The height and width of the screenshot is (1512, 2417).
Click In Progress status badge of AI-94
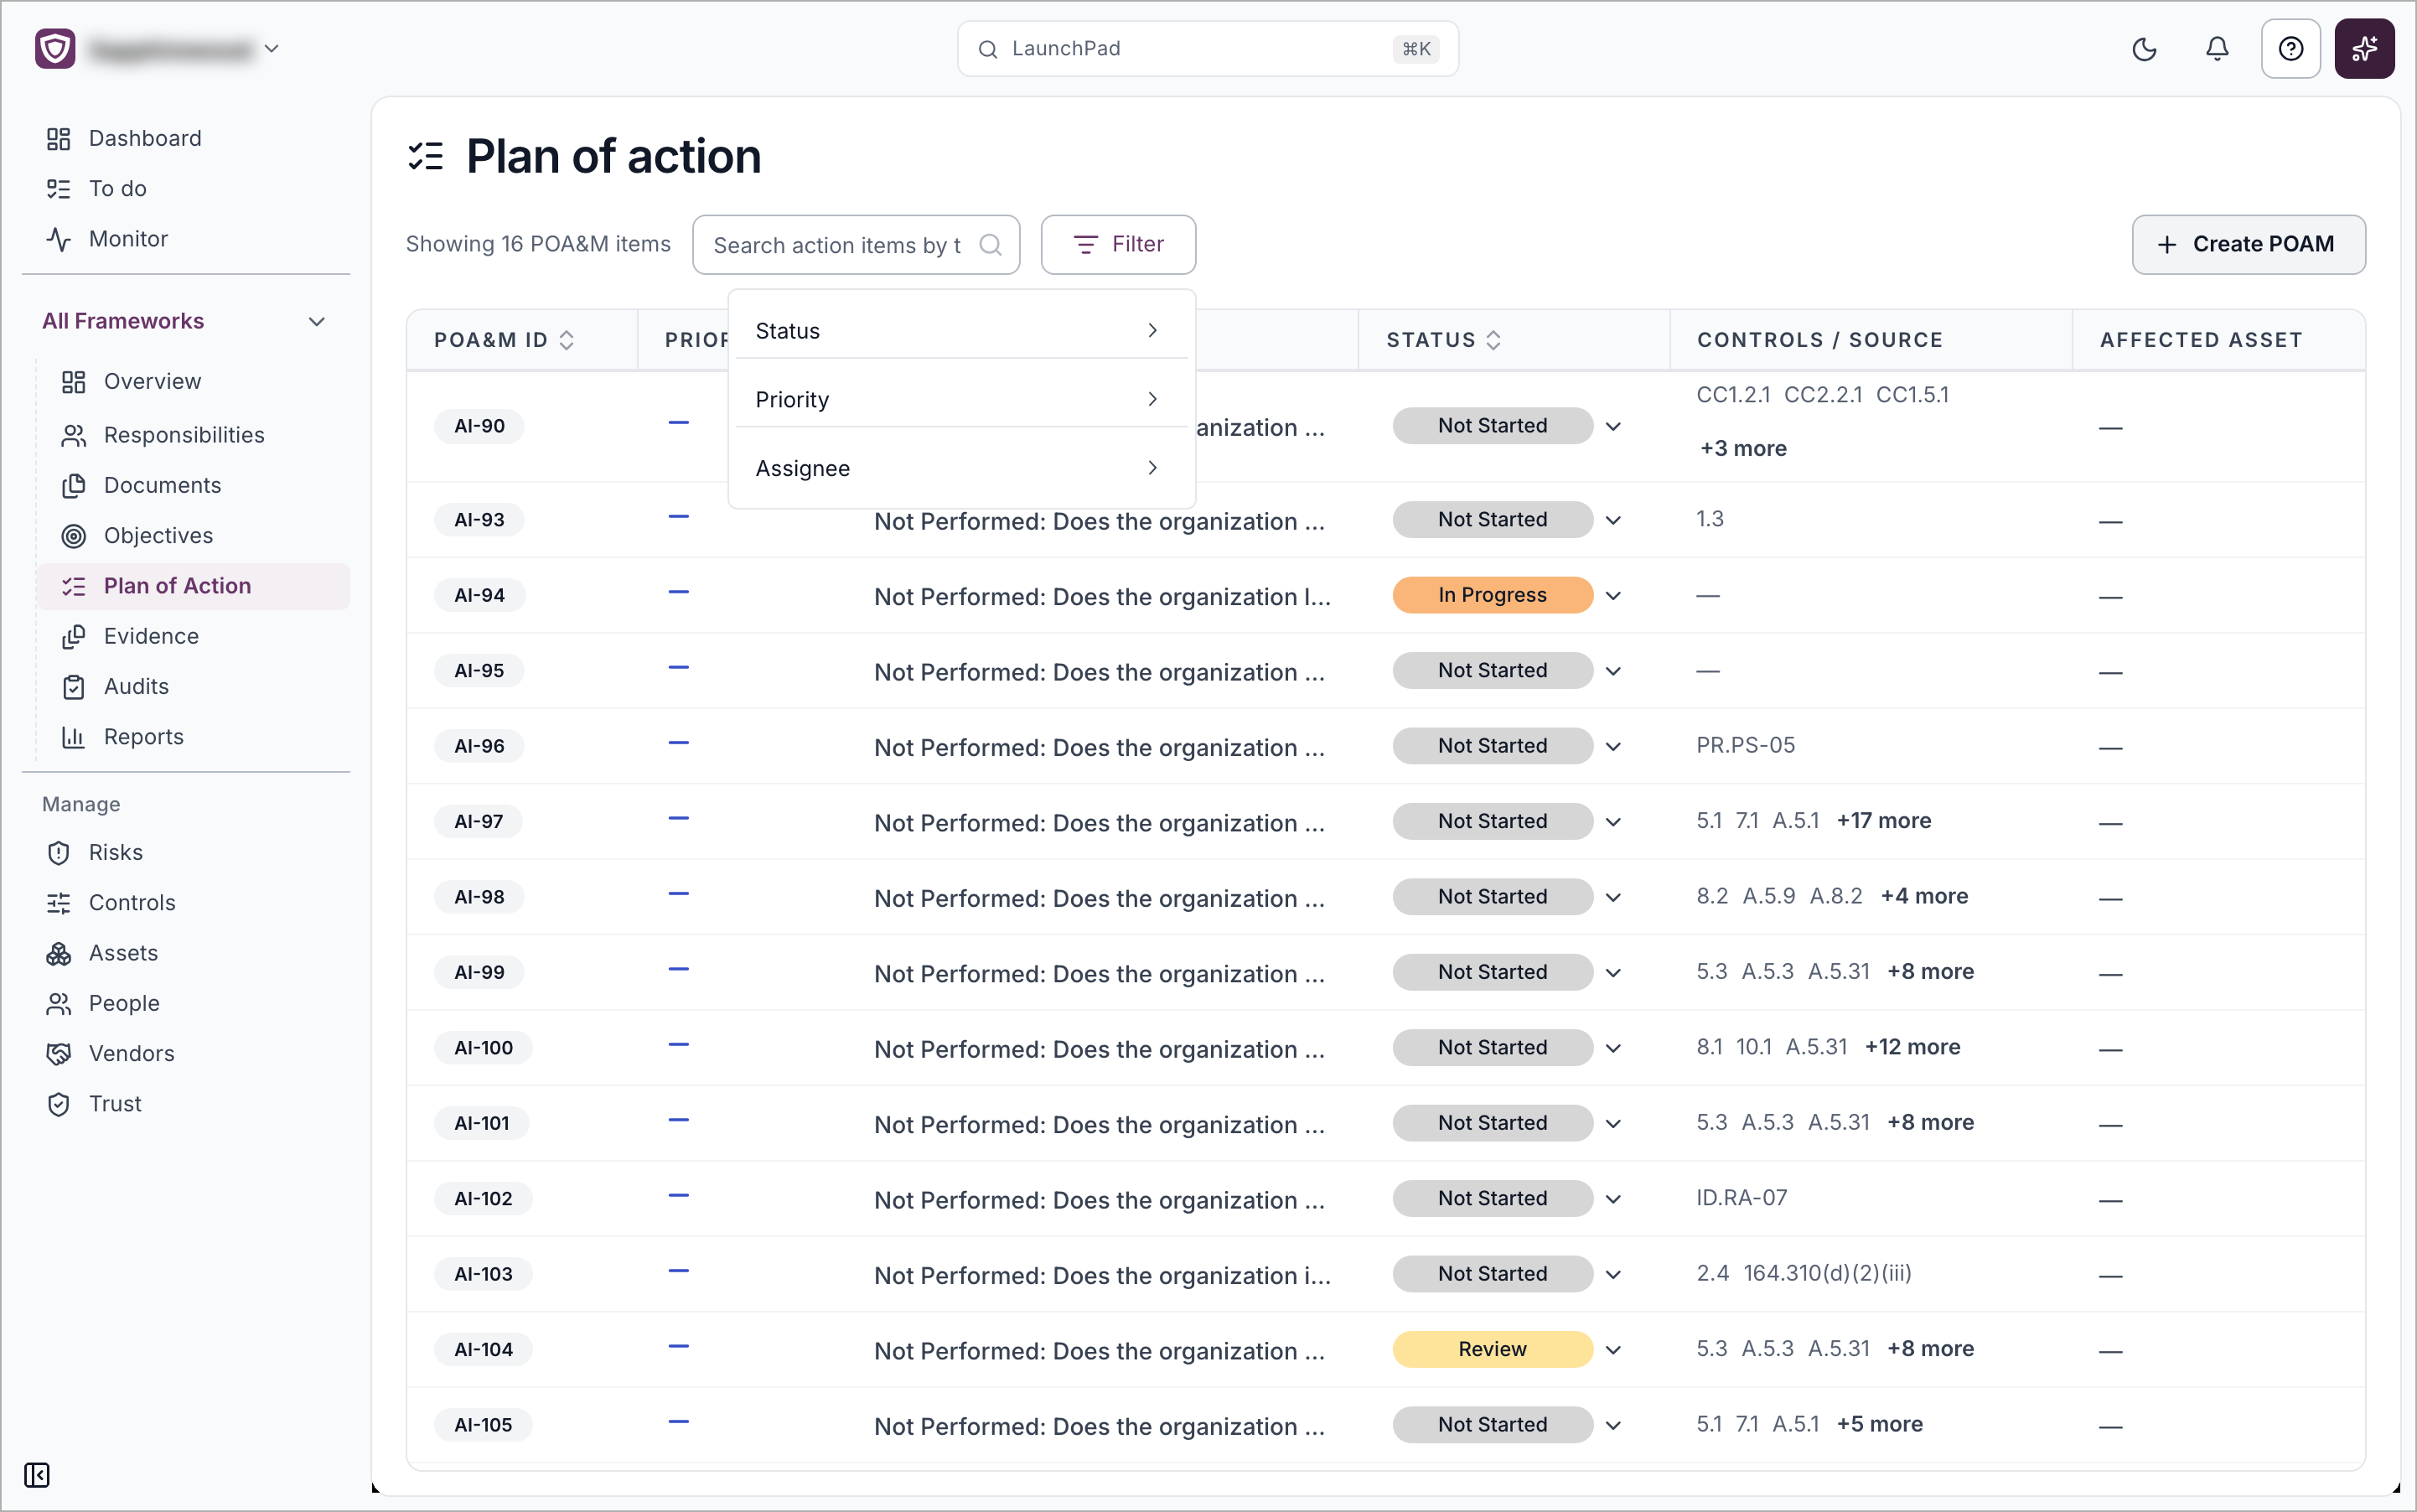[1492, 595]
